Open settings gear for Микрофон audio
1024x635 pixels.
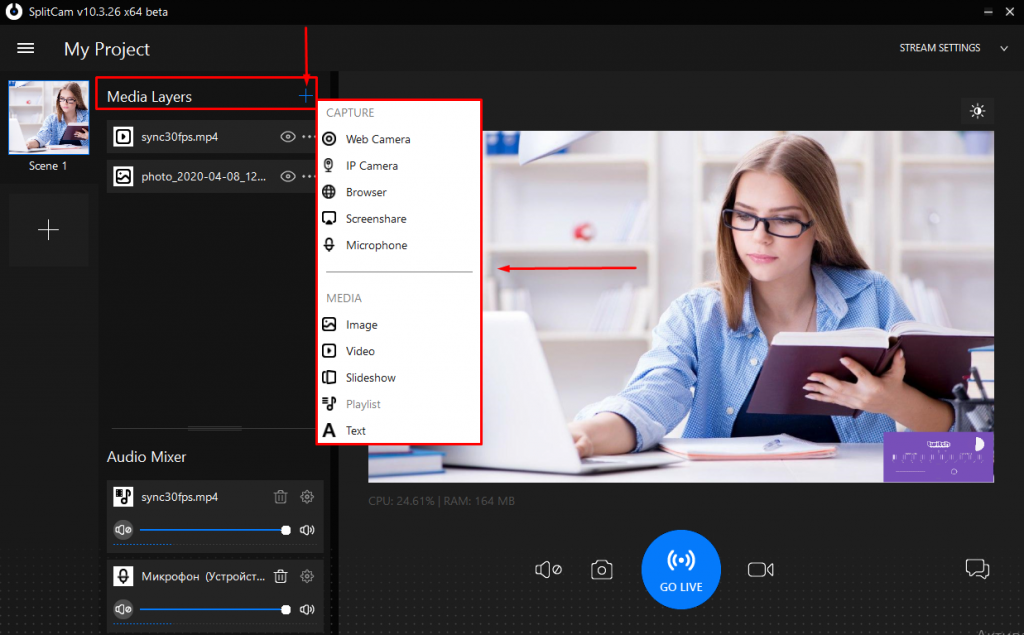pyautogui.click(x=307, y=576)
